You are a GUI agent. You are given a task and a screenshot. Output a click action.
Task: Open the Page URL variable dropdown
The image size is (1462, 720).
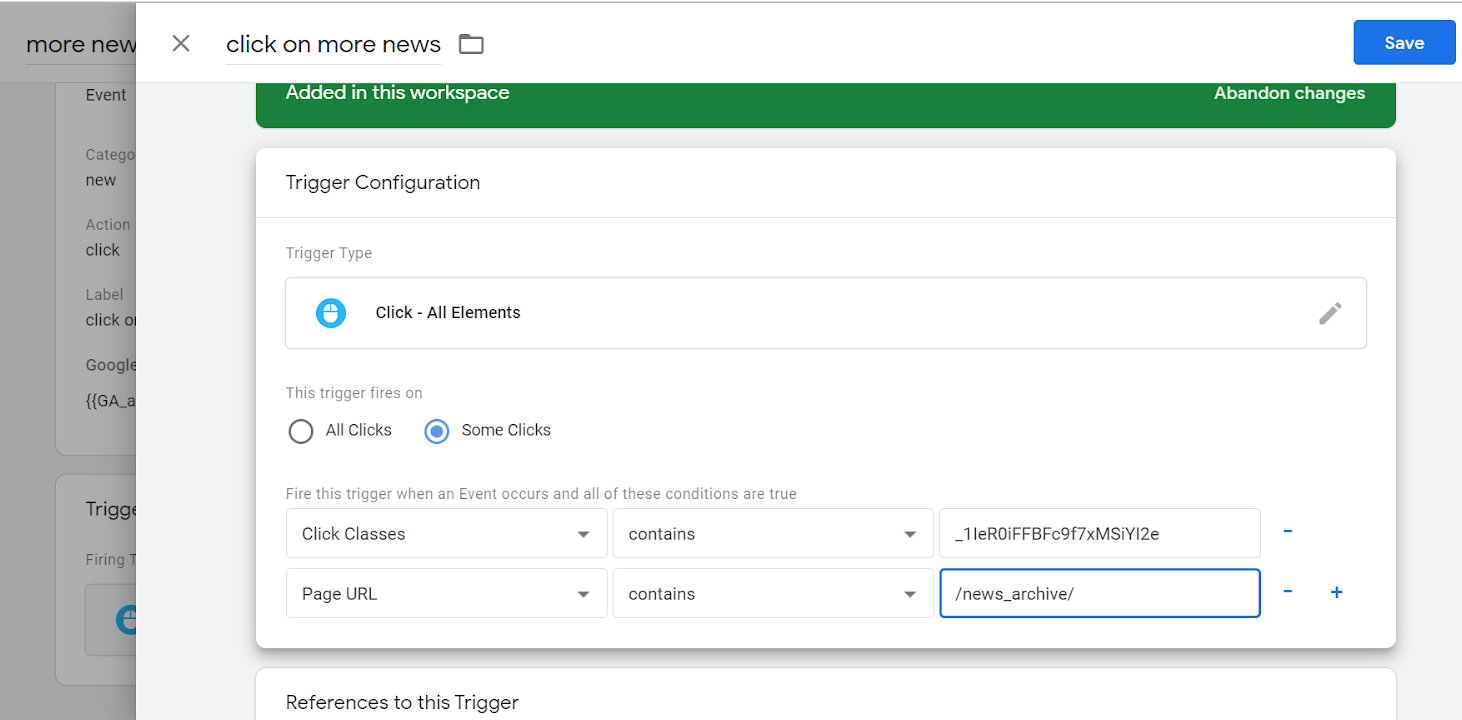[x=447, y=593]
